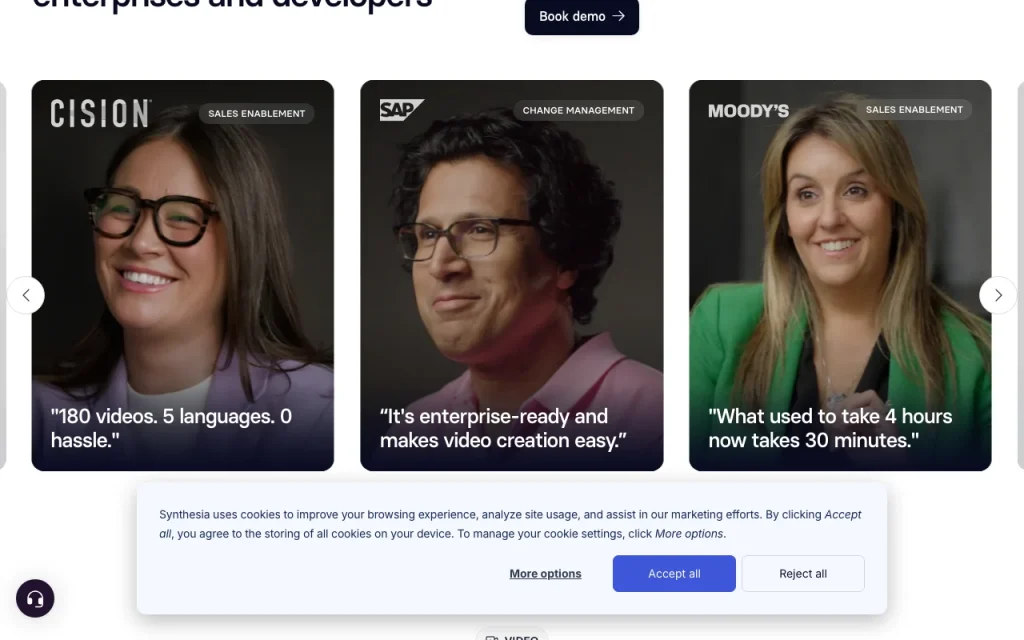Open the headset support chat widget
This screenshot has height=640, width=1024.
(35, 598)
